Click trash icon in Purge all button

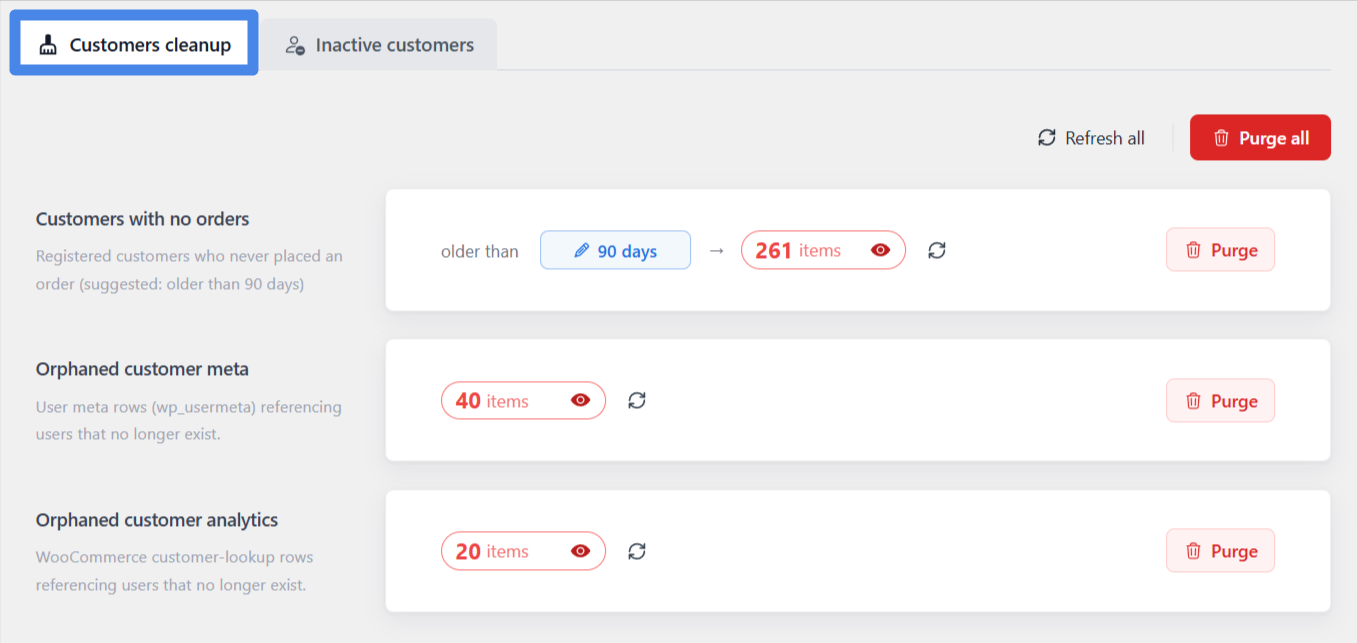[1221, 138]
